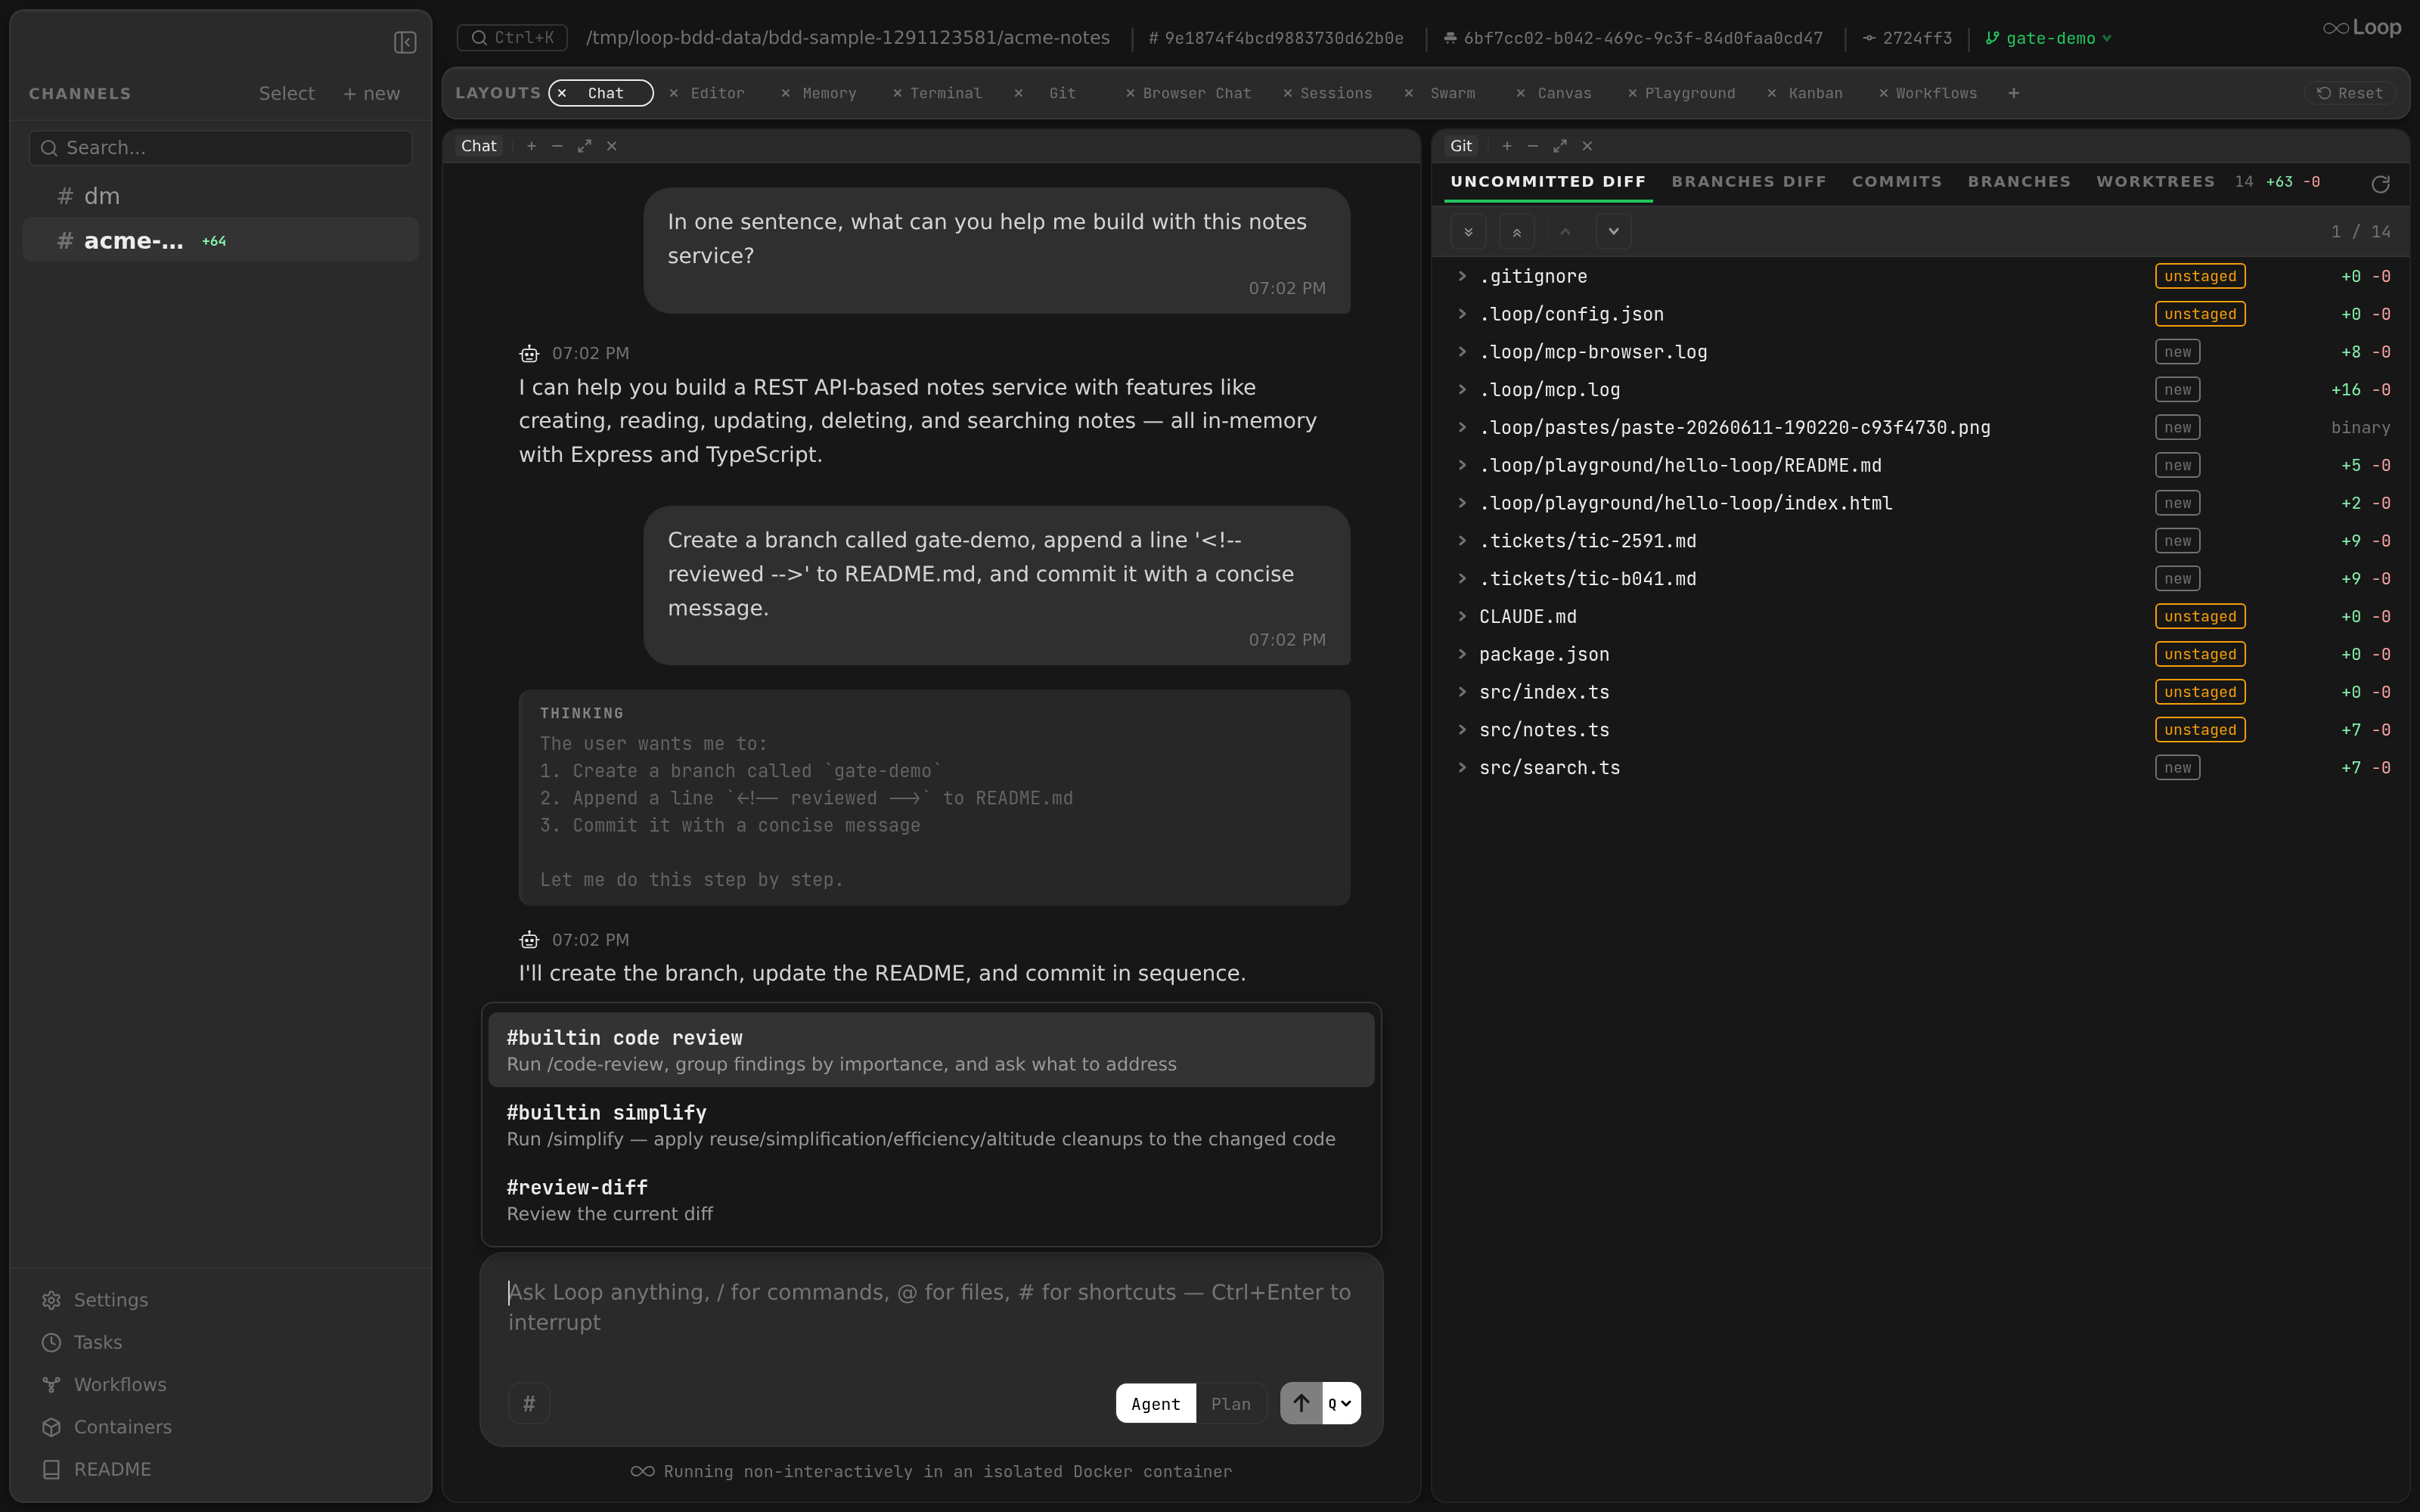The height and width of the screenshot is (1512, 2420).
Task: Select the Memory layout
Action: pos(829,93)
